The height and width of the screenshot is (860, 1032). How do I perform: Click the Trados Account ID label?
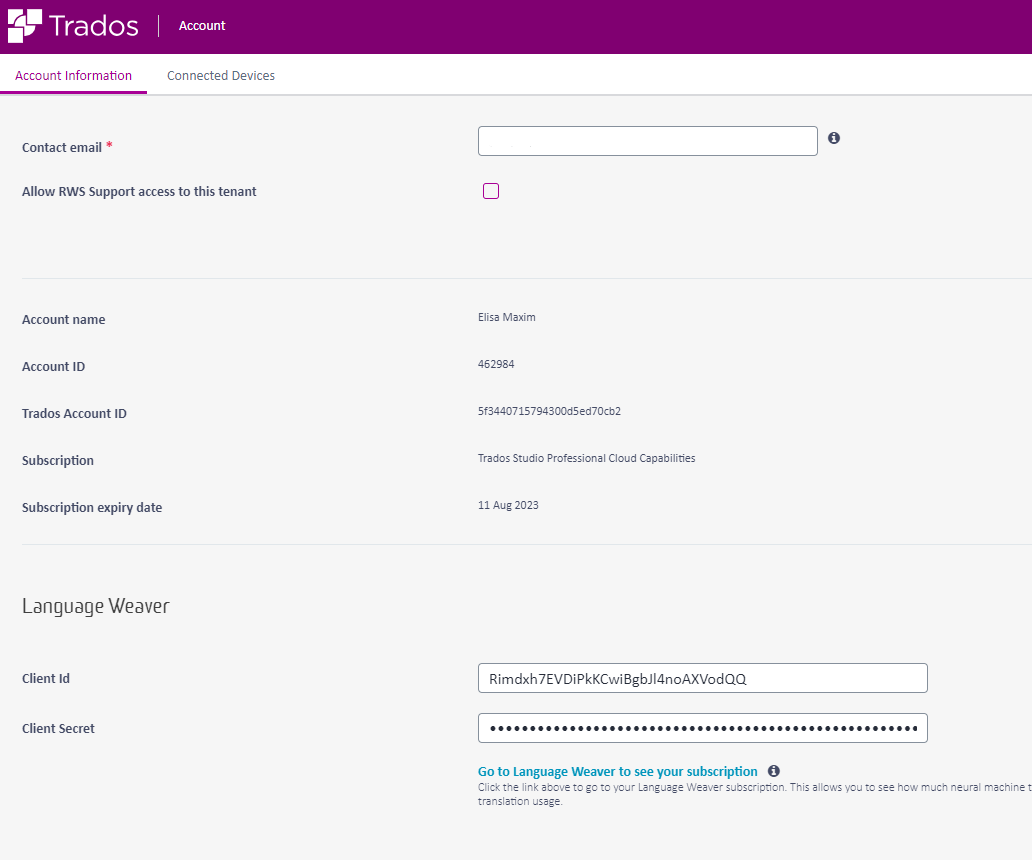(74, 413)
